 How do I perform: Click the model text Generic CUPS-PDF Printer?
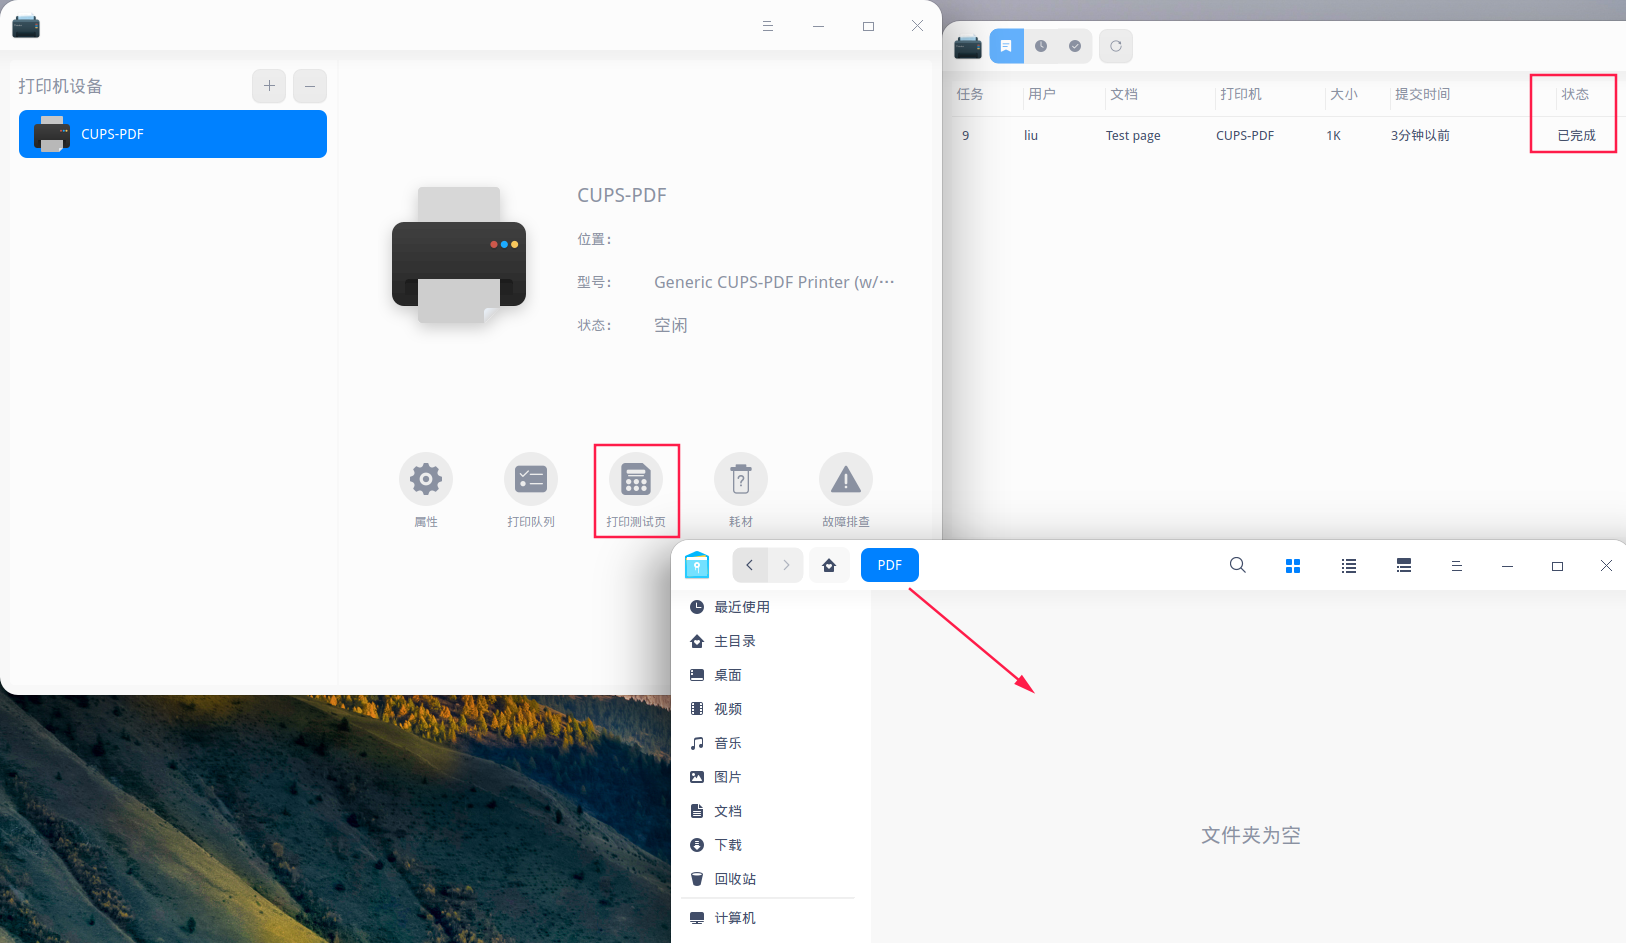774,282
